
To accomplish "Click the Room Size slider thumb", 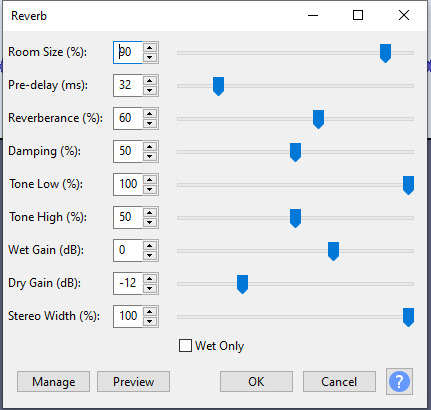I will [385, 53].
